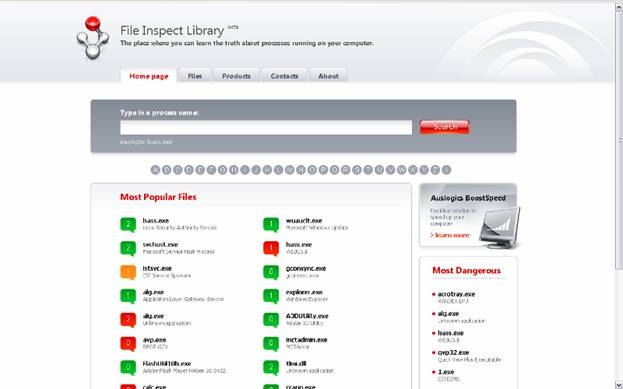Open FlashUtil10b.exe file entry

click(167, 364)
